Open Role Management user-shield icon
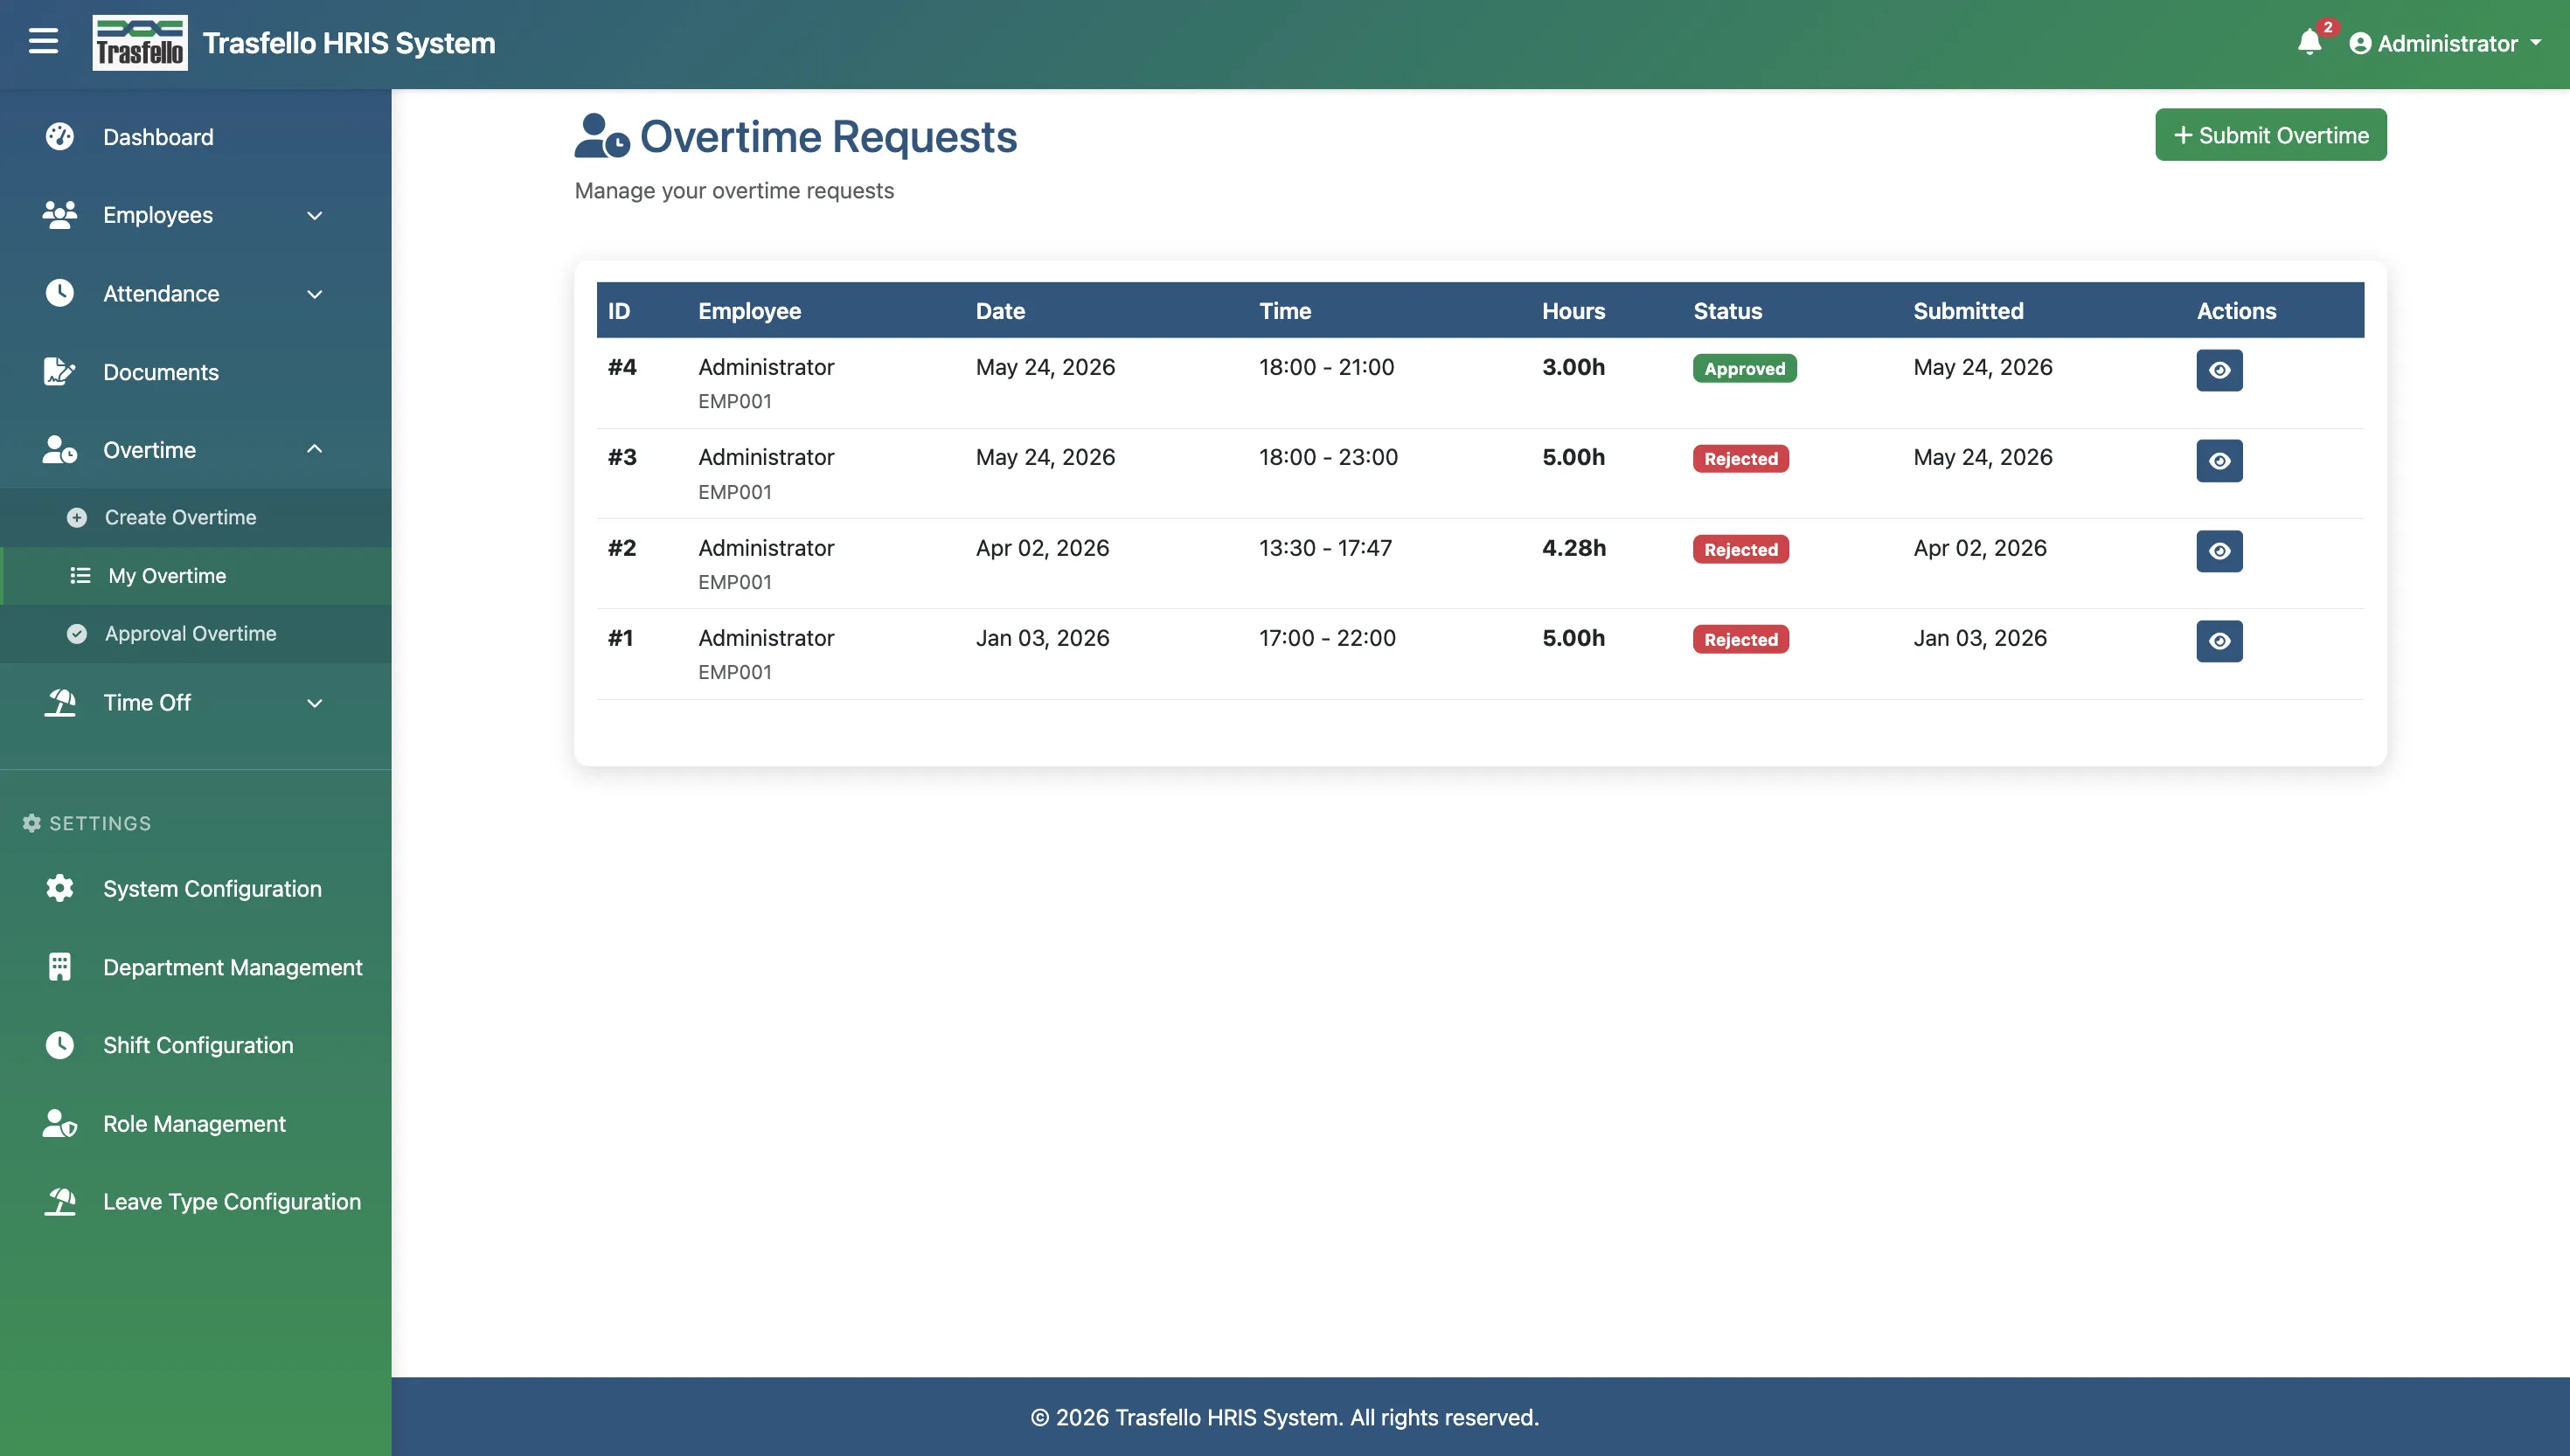The width and height of the screenshot is (2570, 1456). 60,1124
